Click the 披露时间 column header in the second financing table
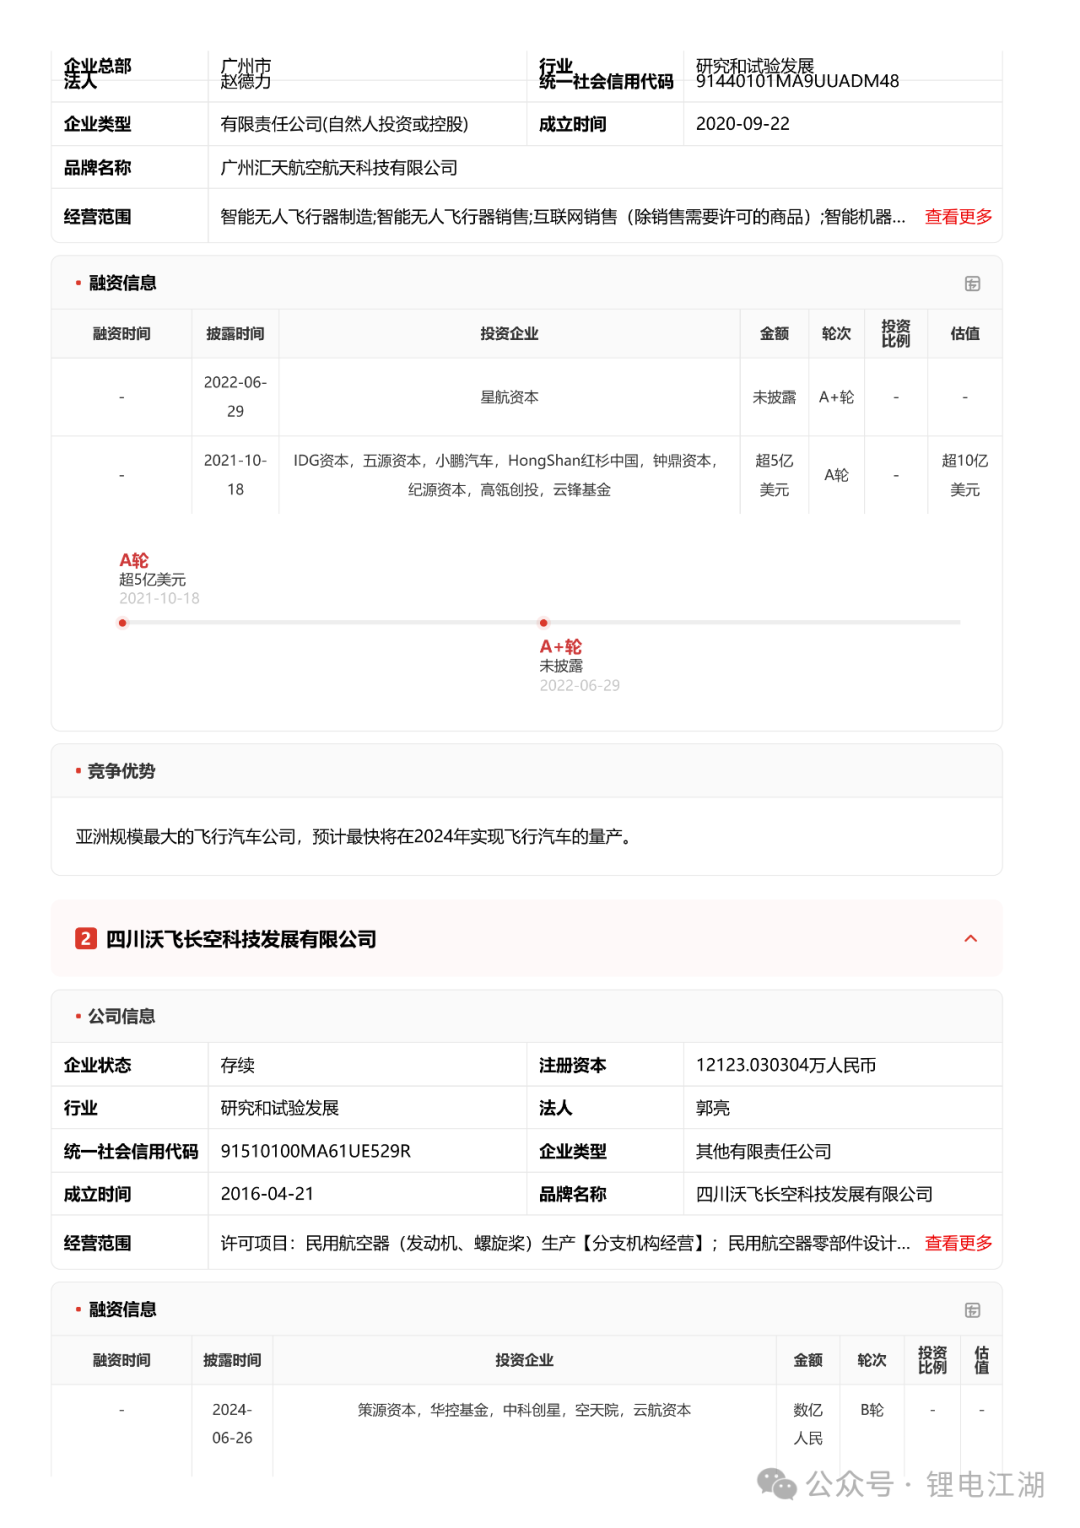This screenshot has height=1528, width=1080. coord(232,1360)
